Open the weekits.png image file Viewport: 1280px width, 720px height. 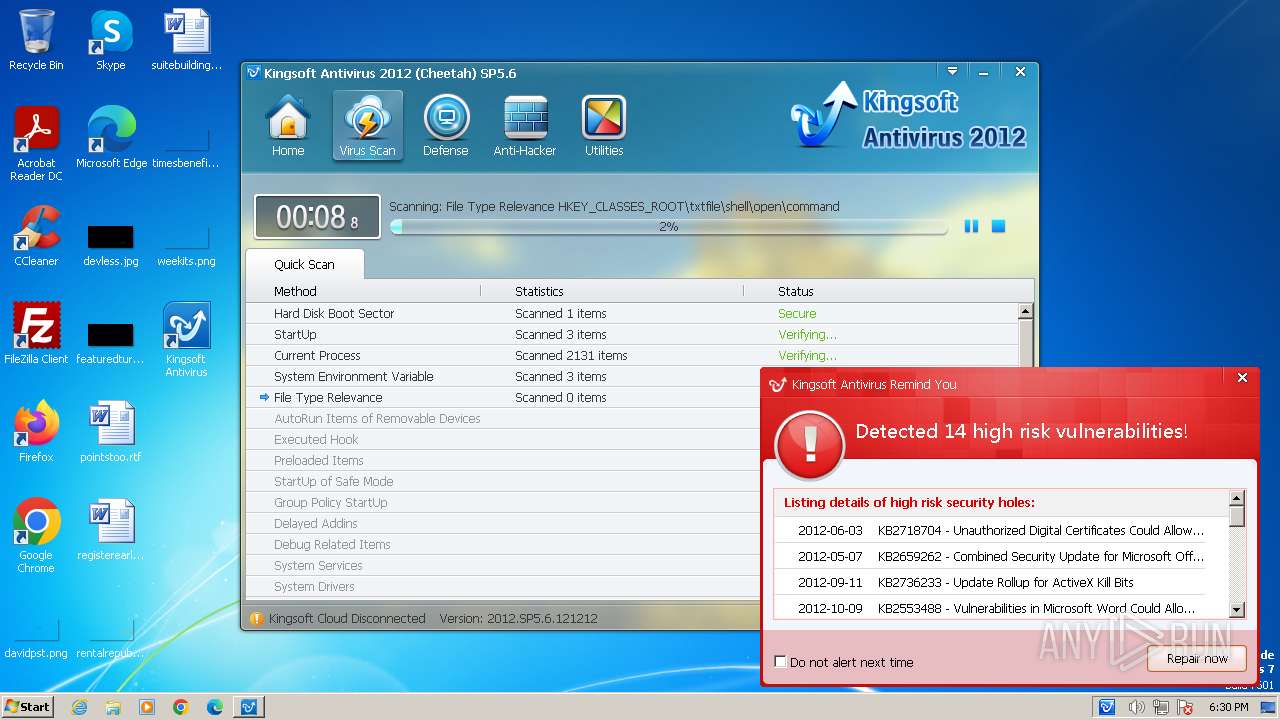click(x=186, y=245)
